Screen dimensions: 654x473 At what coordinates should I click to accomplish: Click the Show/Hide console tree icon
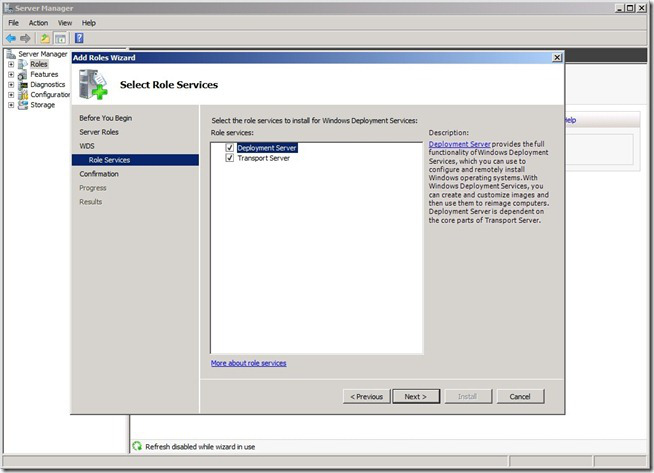coord(60,38)
